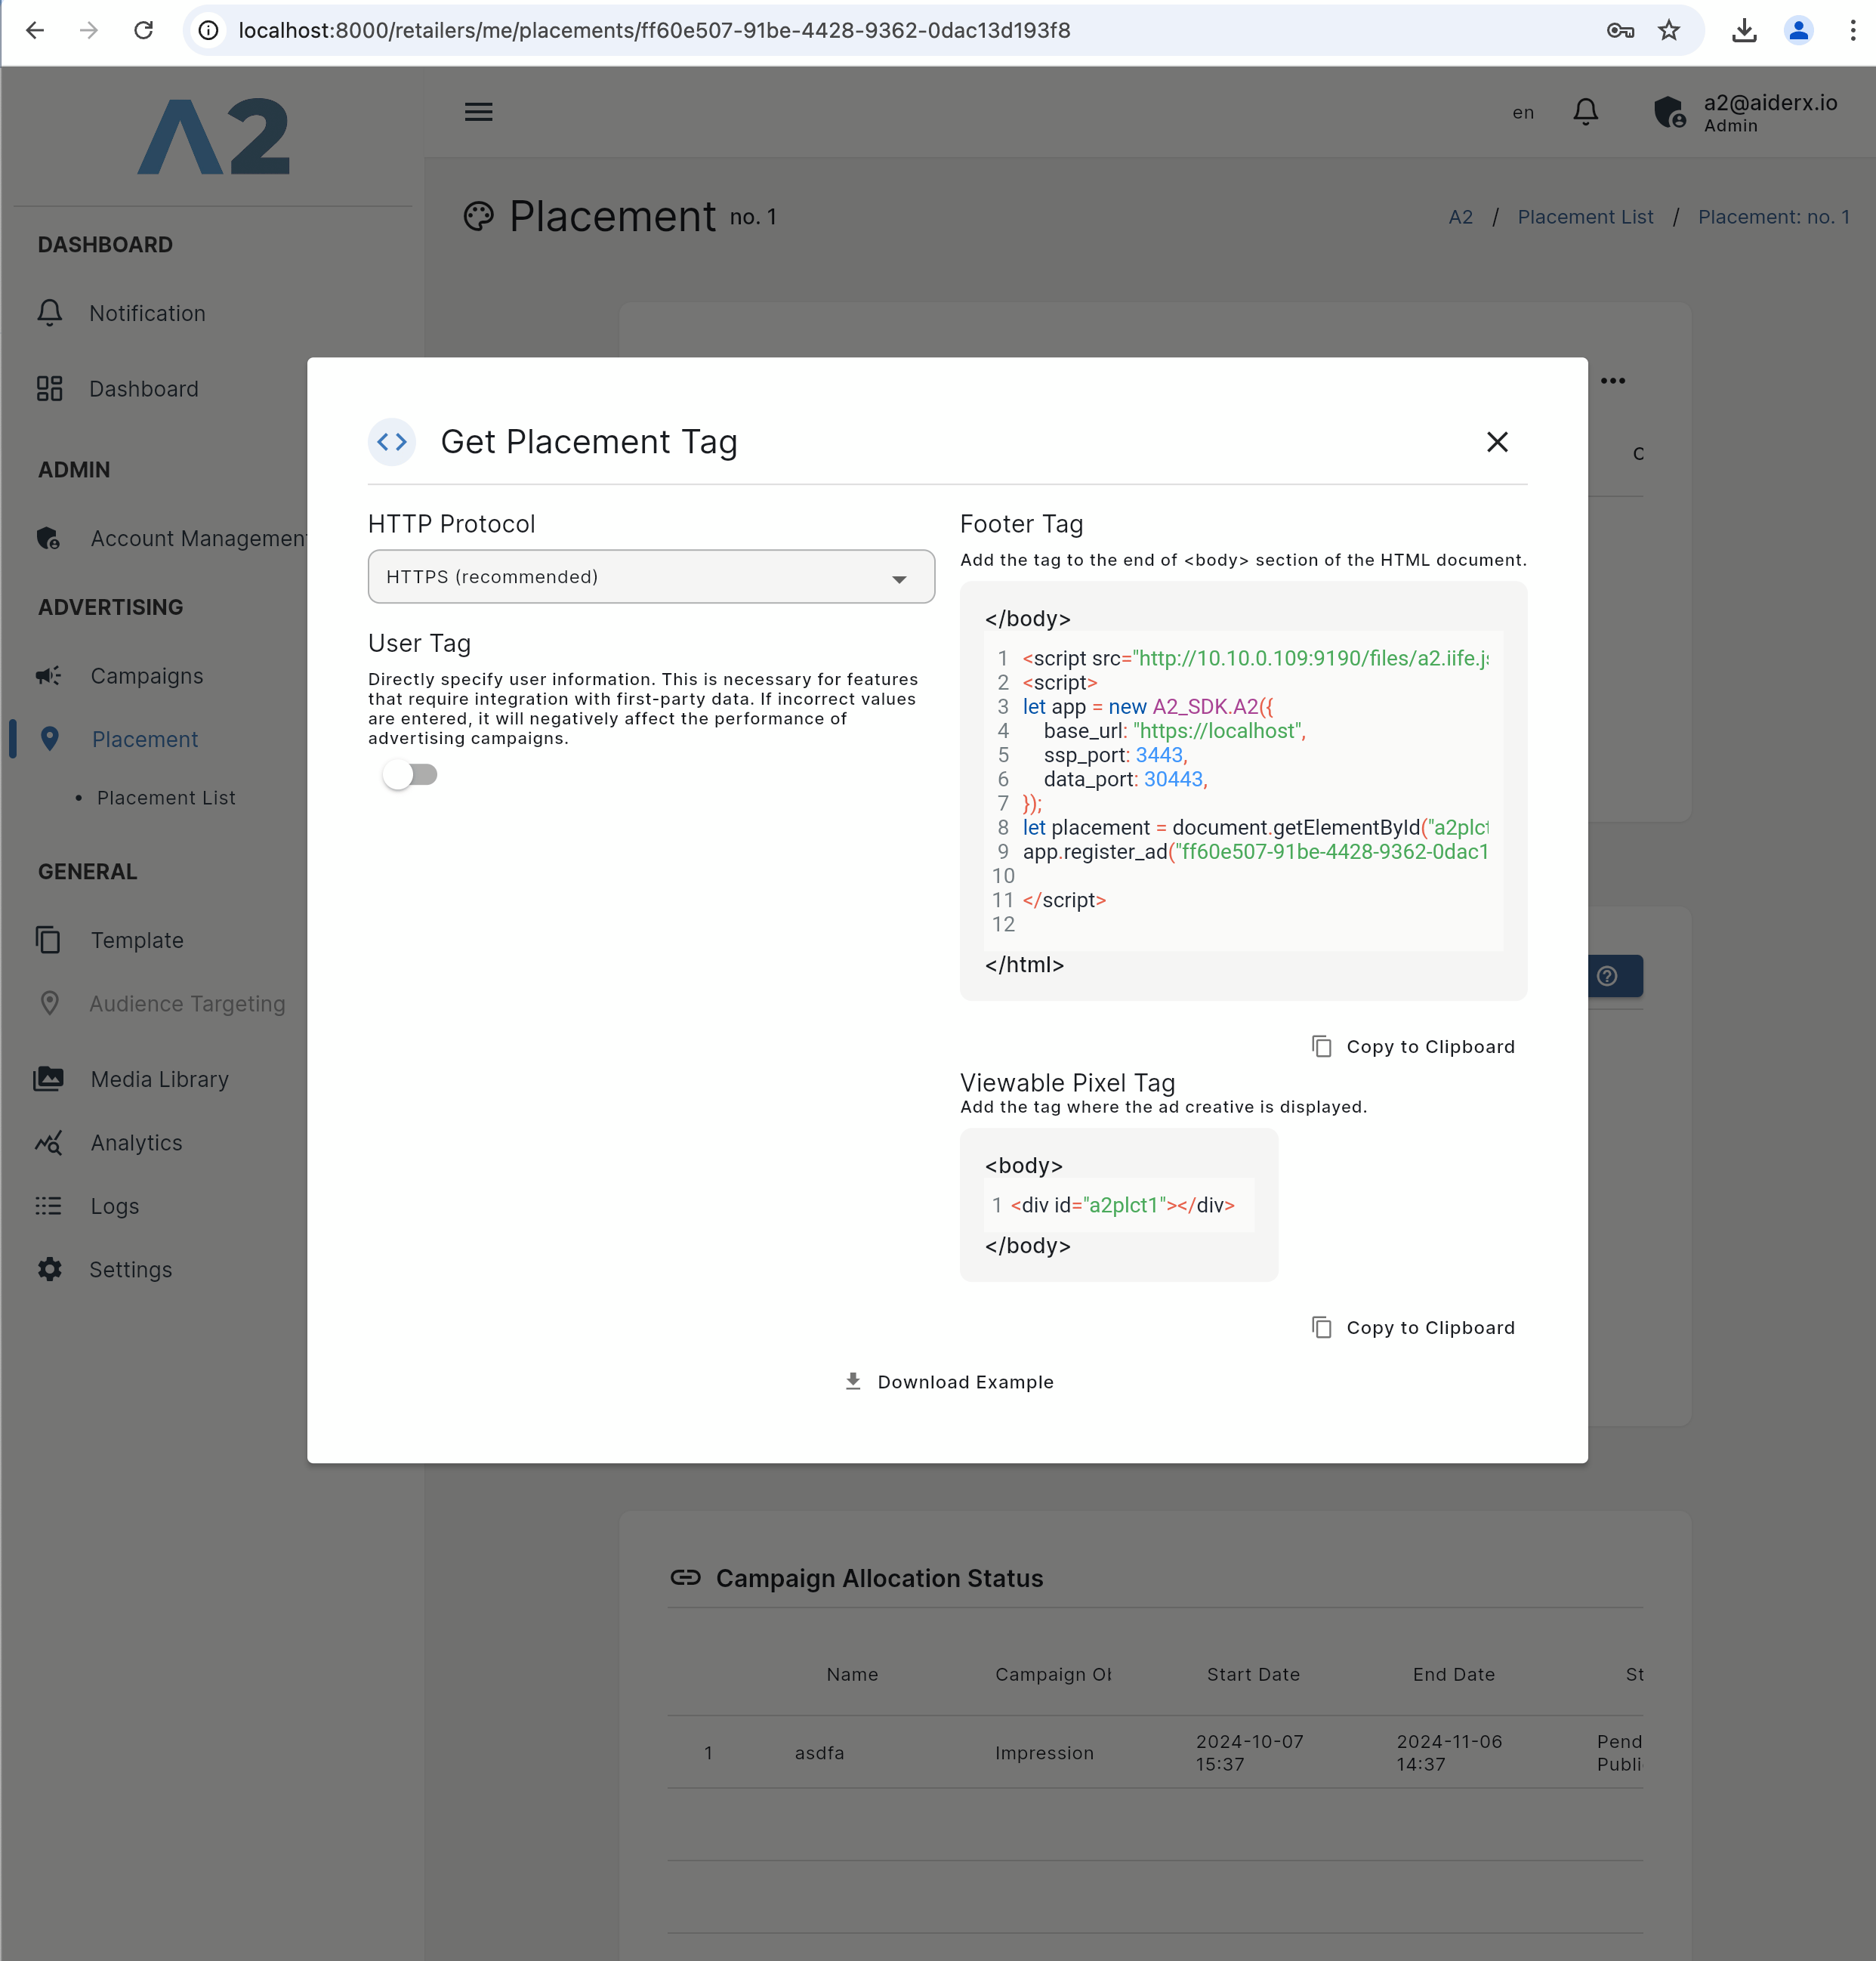Open Placement List submenu item
Viewport: 1876px width, 1961px height.
tap(166, 798)
